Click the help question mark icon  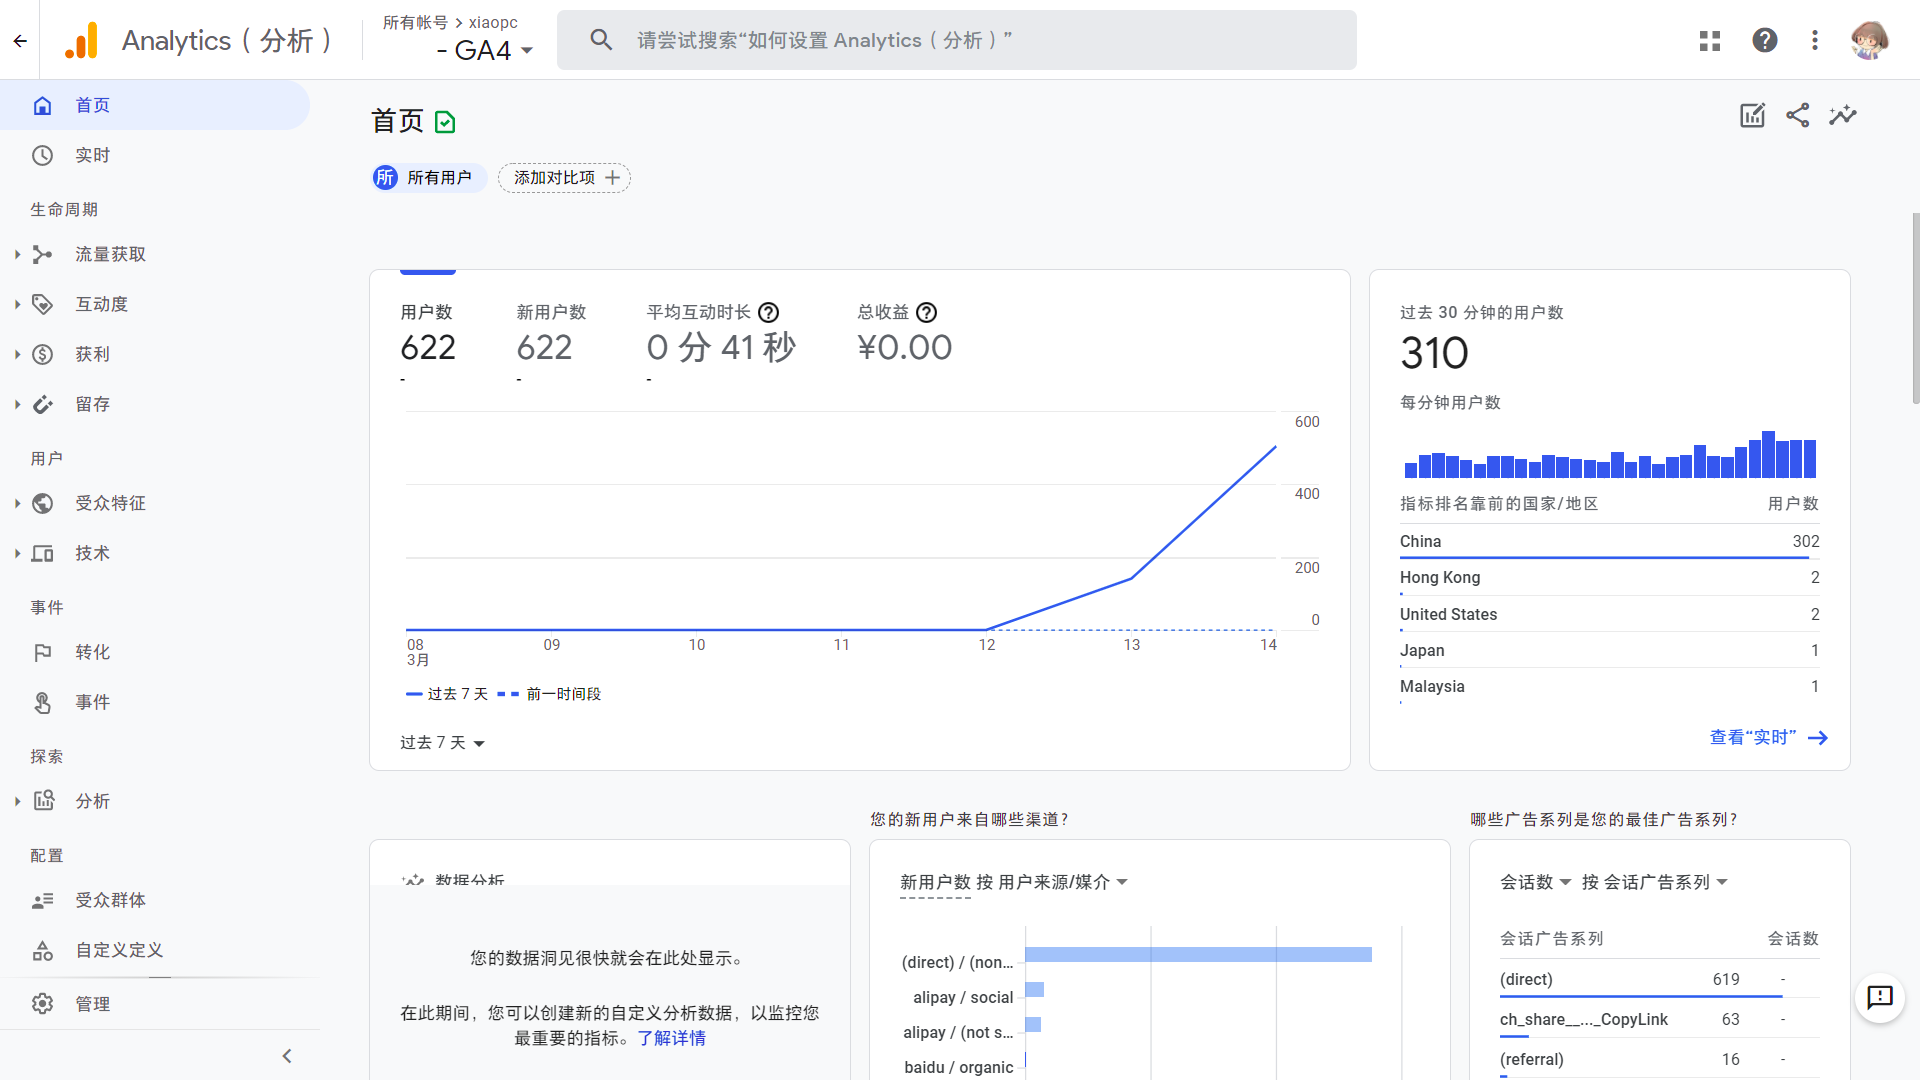click(x=1764, y=40)
